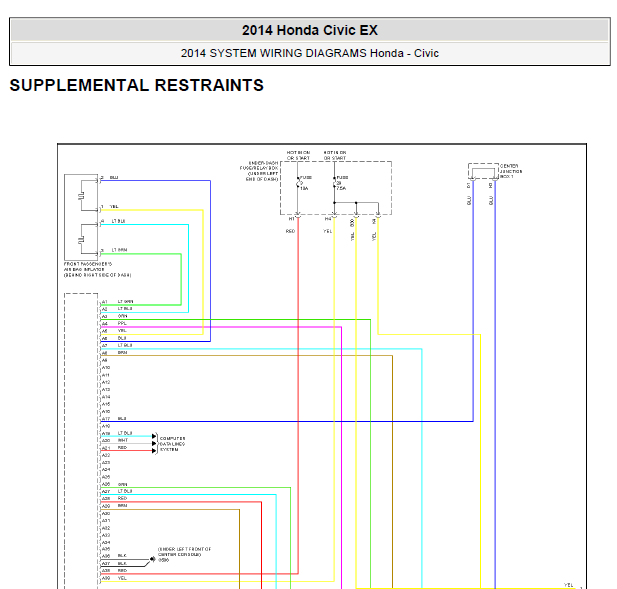Click the Front Passenger's Air Bag Inflator label

point(97,270)
